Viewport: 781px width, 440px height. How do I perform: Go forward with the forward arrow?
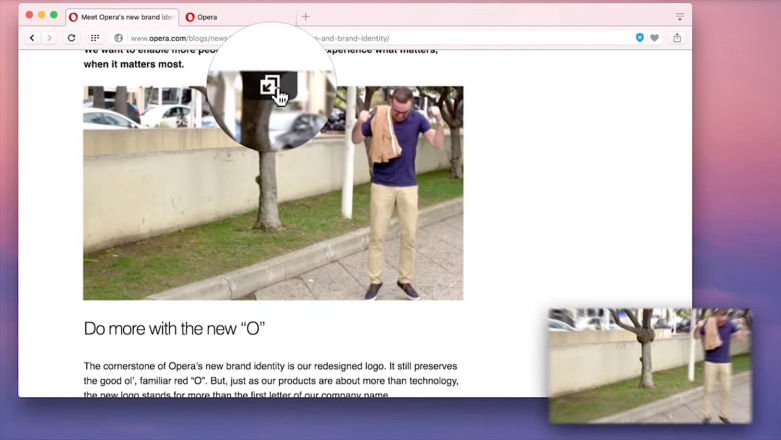click(x=49, y=38)
